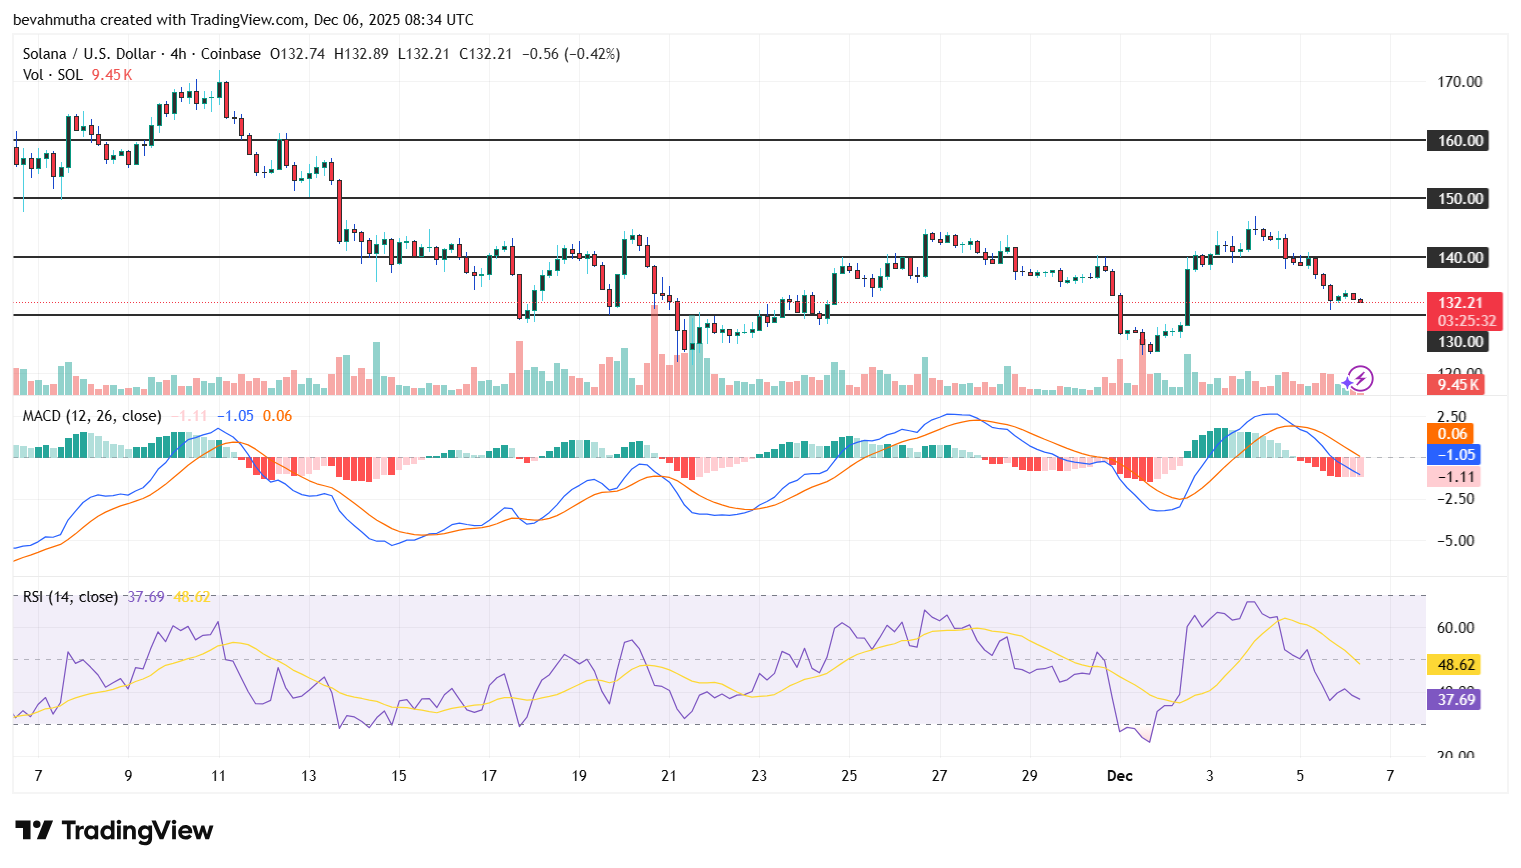
Task: Click the Vol · SOL legend label
Action: click(51, 74)
